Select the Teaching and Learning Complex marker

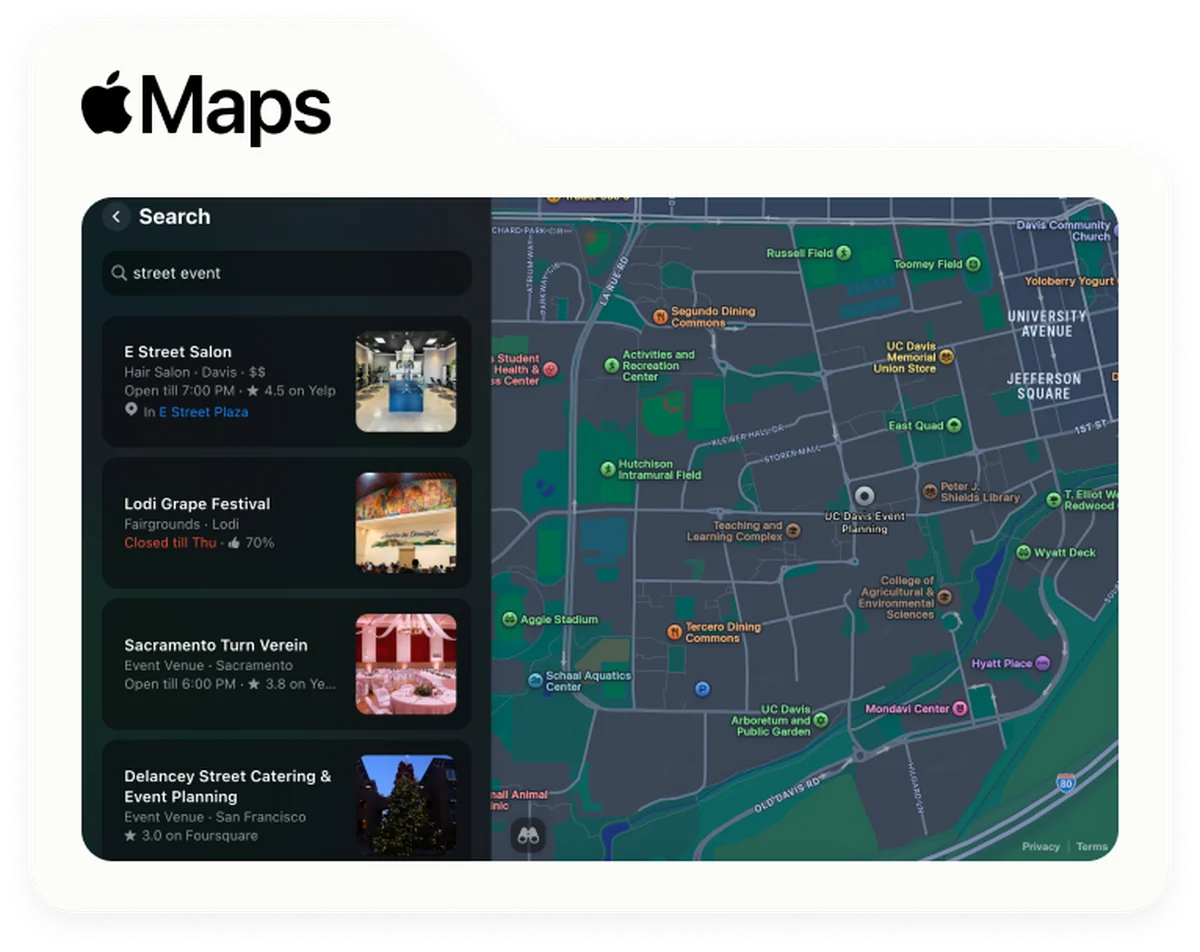coord(793,530)
